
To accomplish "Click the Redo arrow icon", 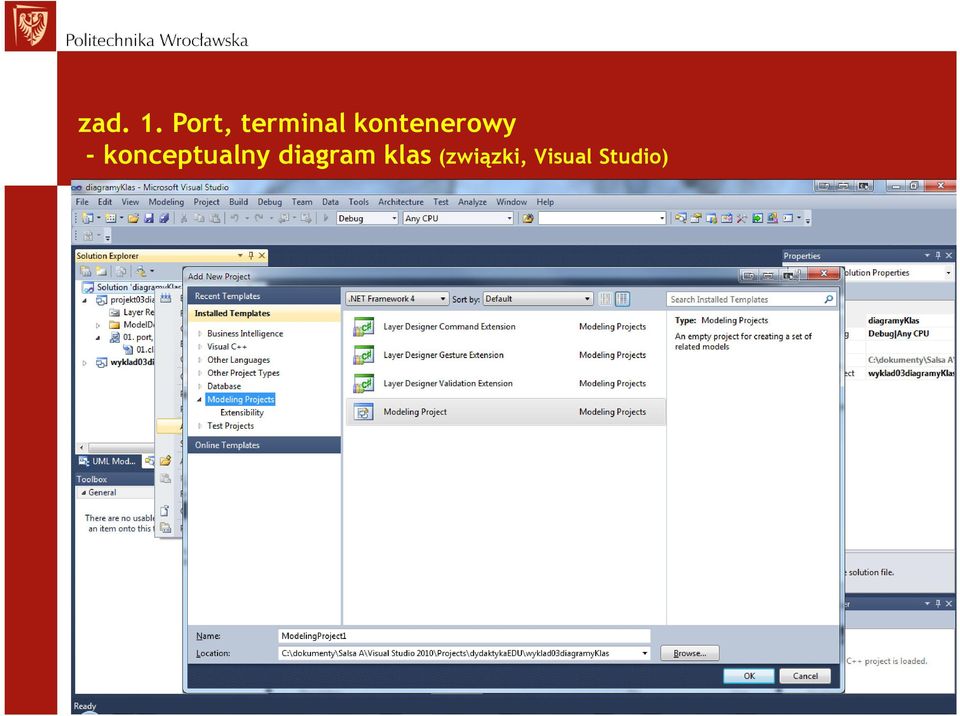I will [259, 219].
